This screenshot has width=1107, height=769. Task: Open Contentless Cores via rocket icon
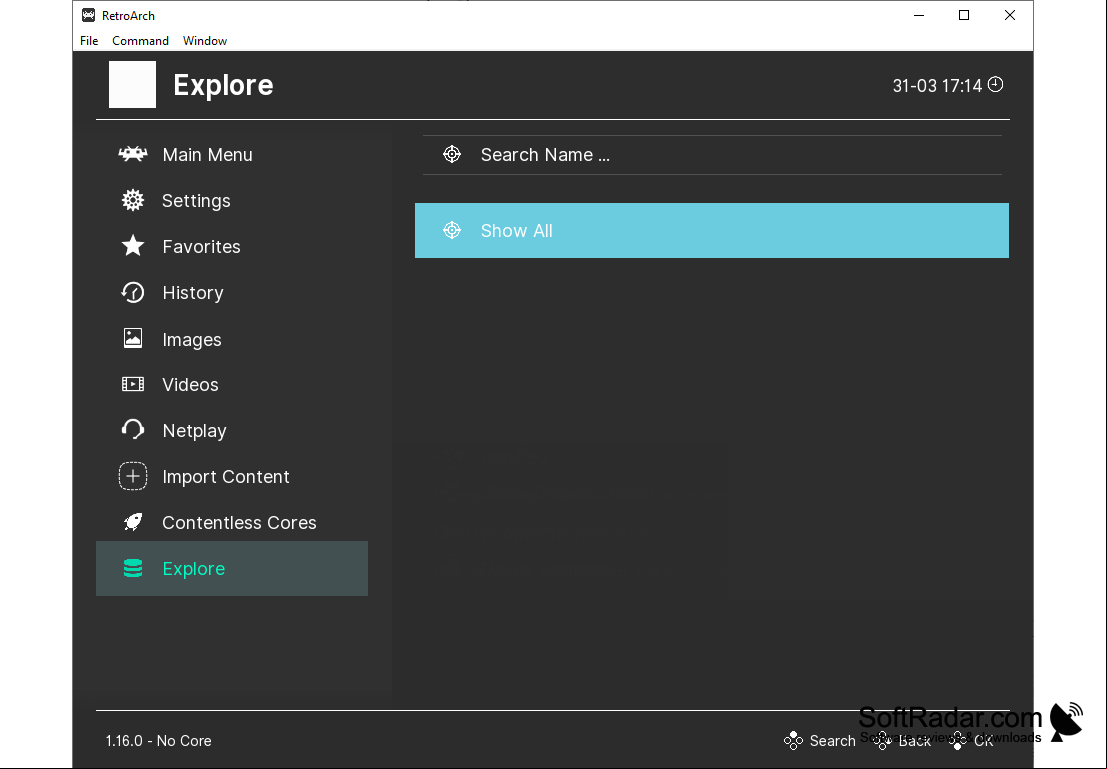click(x=133, y=523)
